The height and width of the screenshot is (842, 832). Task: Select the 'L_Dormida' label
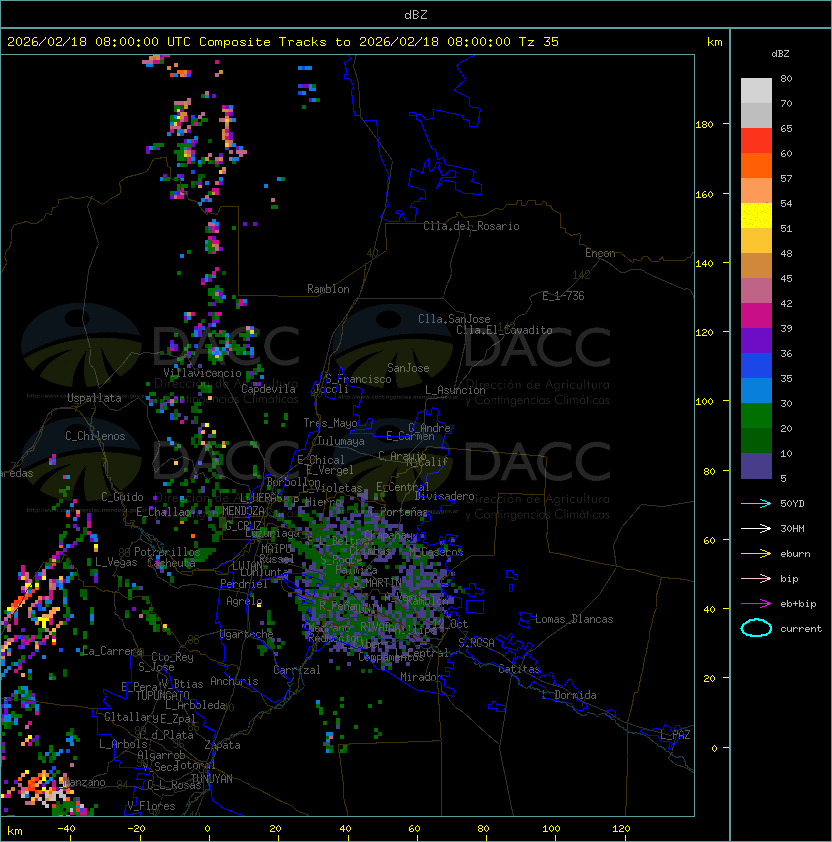tap(569, 695)
